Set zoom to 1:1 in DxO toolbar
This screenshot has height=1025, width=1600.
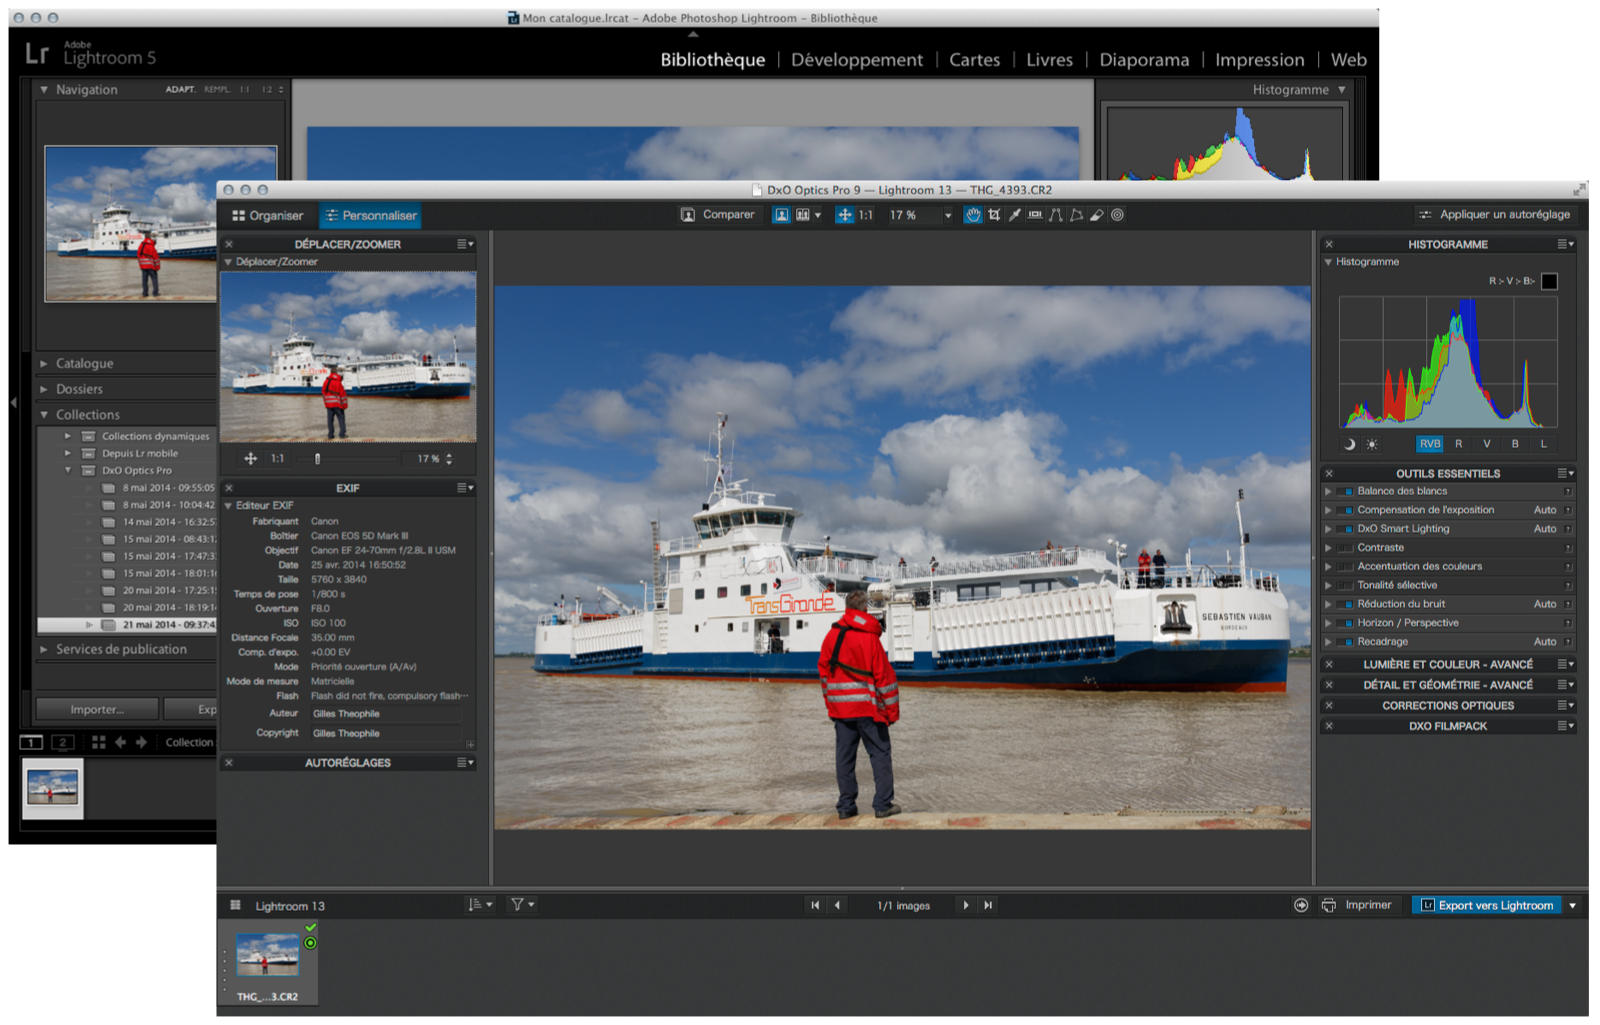(x=866, y=215)
